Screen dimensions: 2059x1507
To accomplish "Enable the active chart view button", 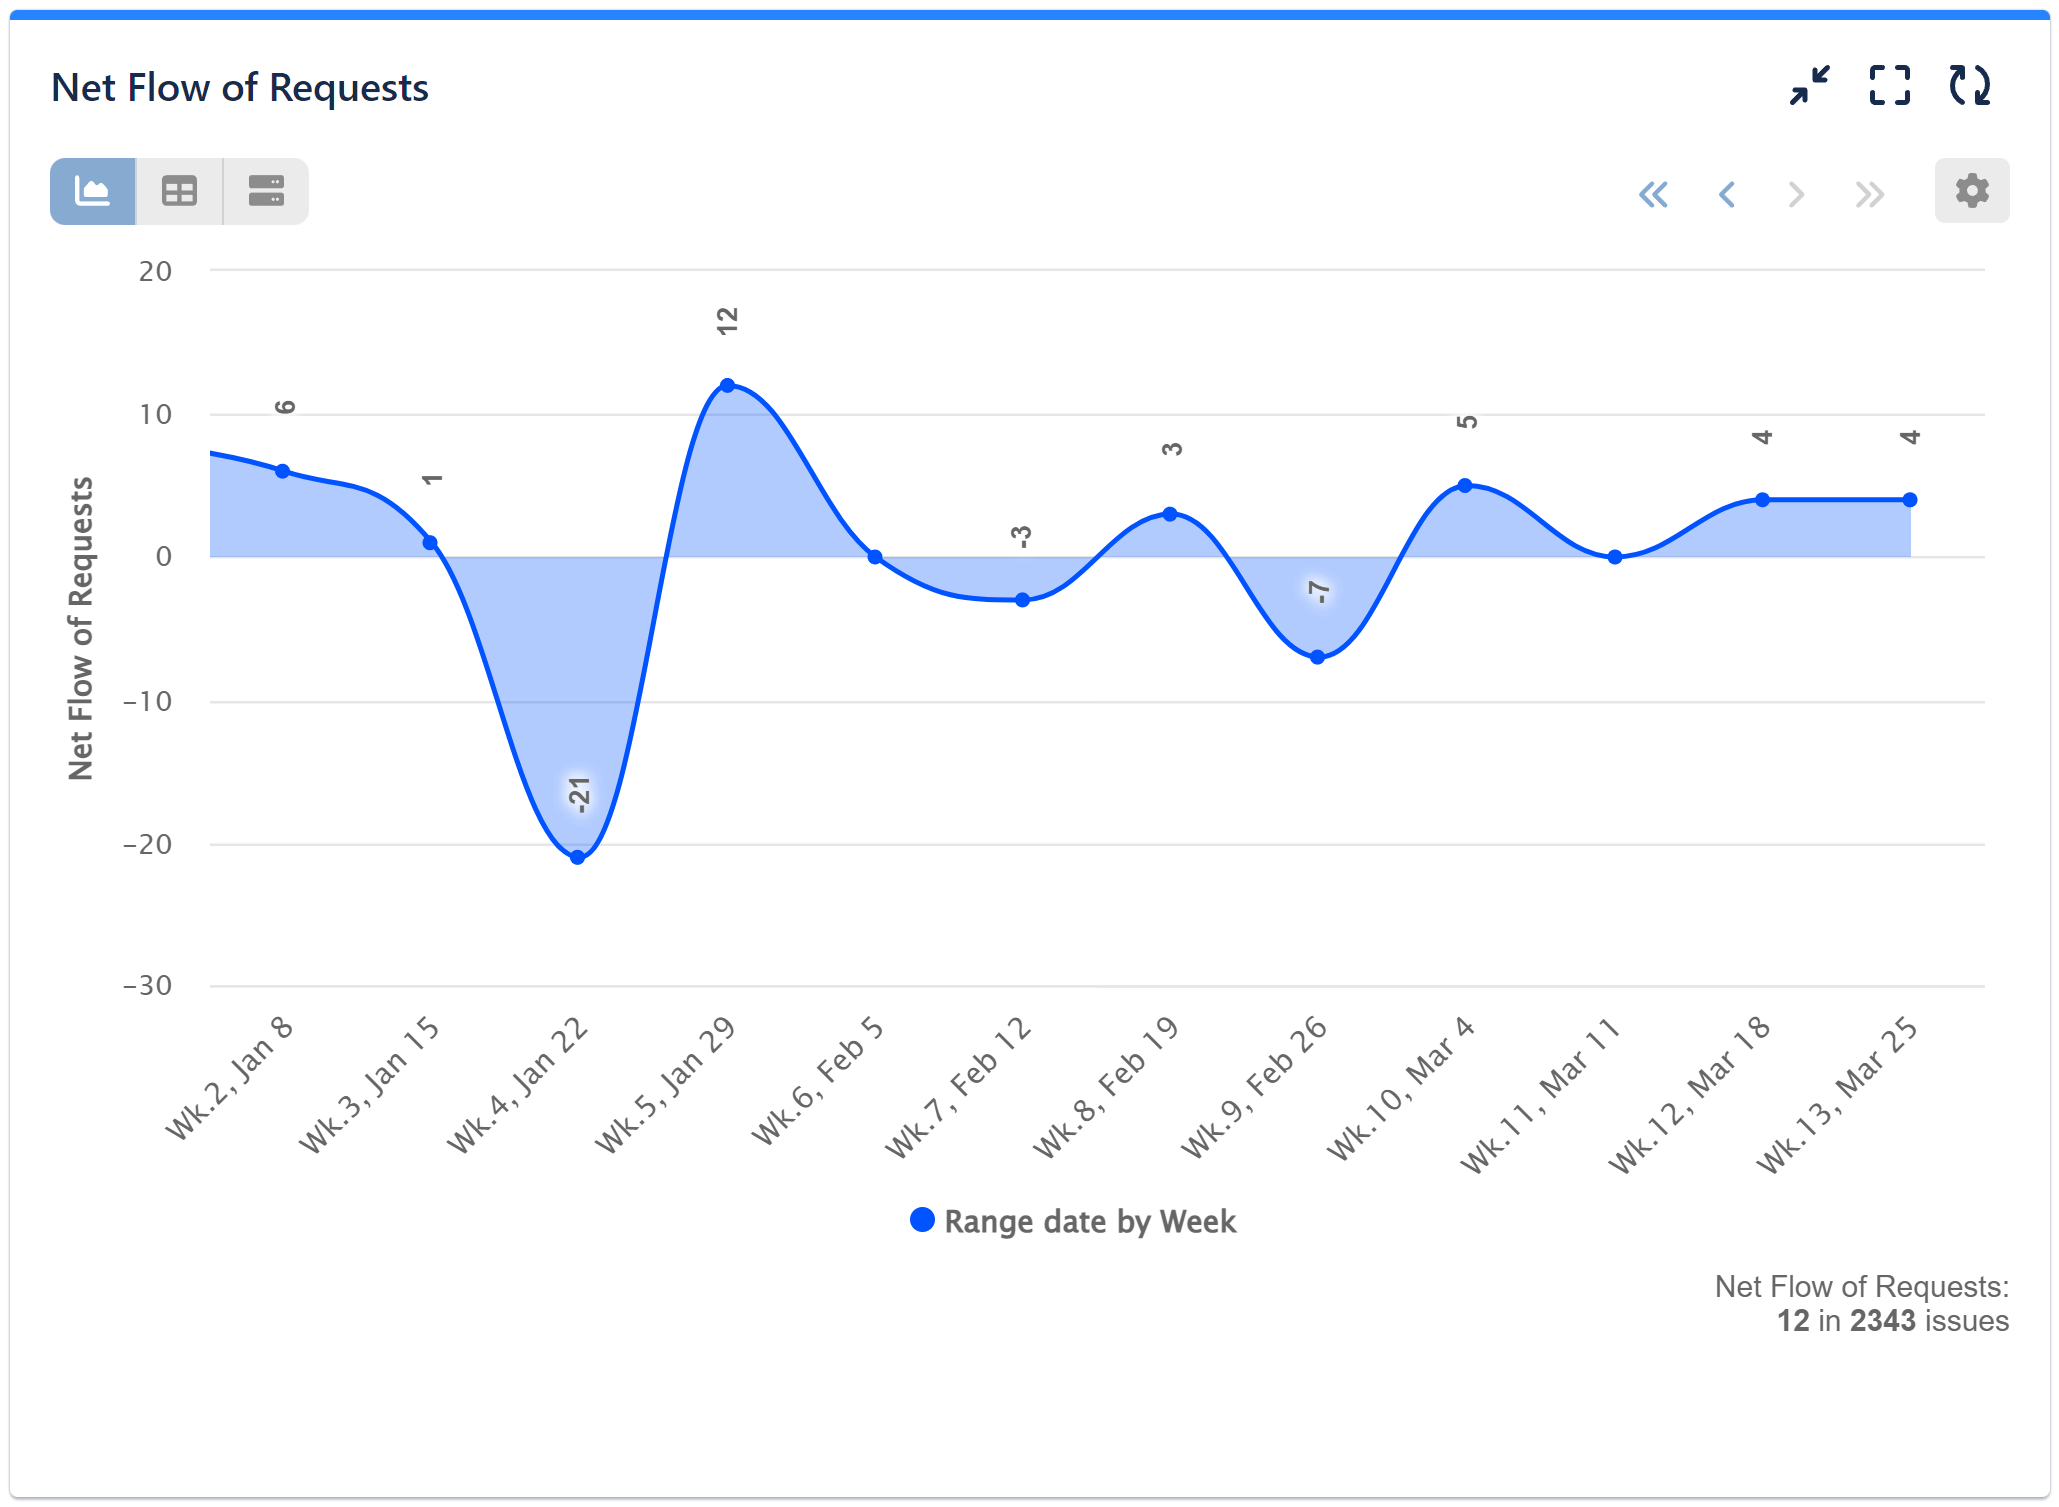I will point(92,190).
